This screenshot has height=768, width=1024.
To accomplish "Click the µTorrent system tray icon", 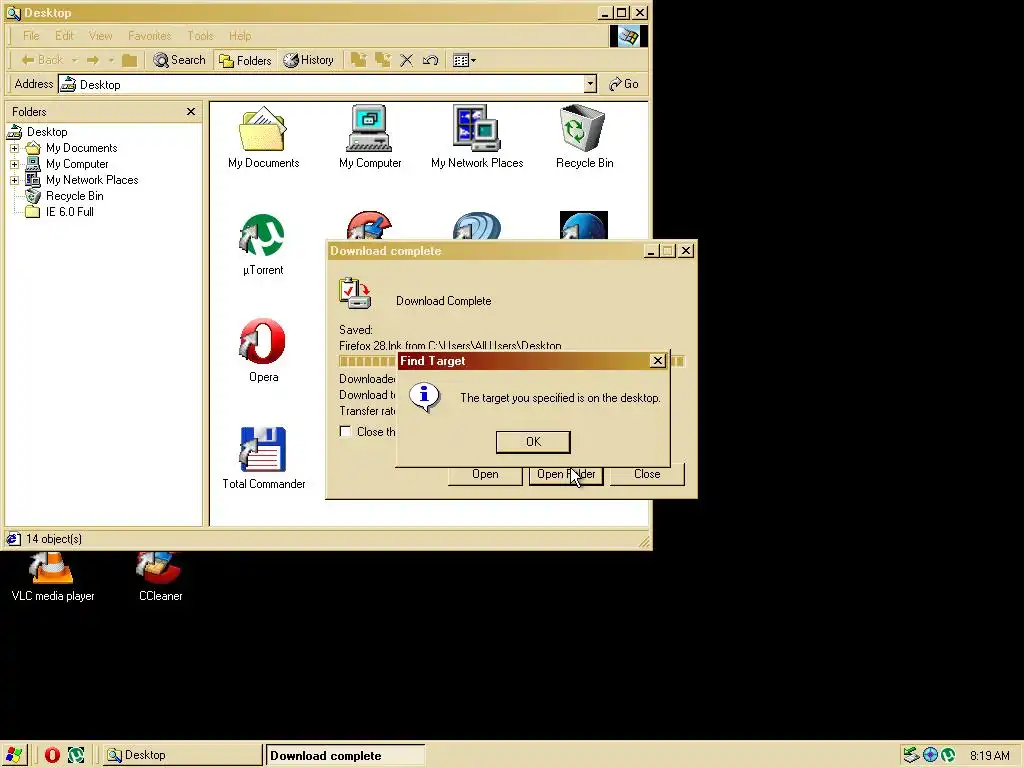I will 948,756.
